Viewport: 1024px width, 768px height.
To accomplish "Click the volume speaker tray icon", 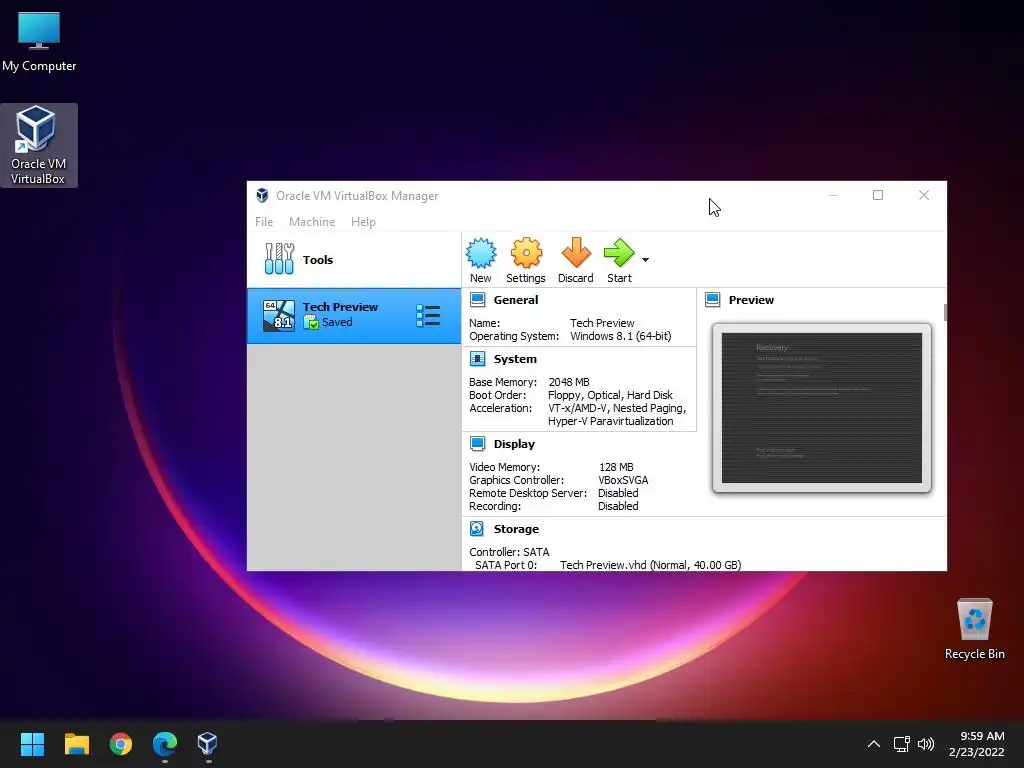I will click(925, 743).
